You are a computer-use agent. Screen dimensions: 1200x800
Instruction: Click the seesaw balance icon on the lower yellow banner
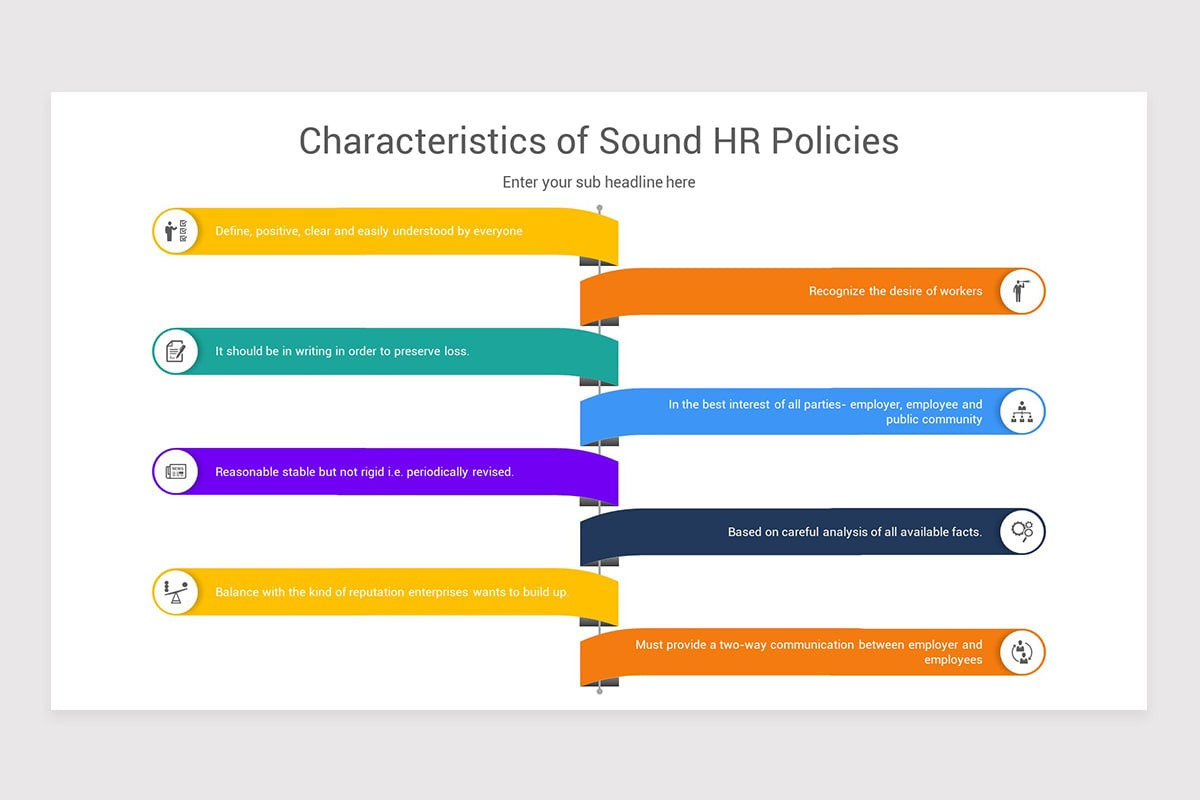(176, 591)
